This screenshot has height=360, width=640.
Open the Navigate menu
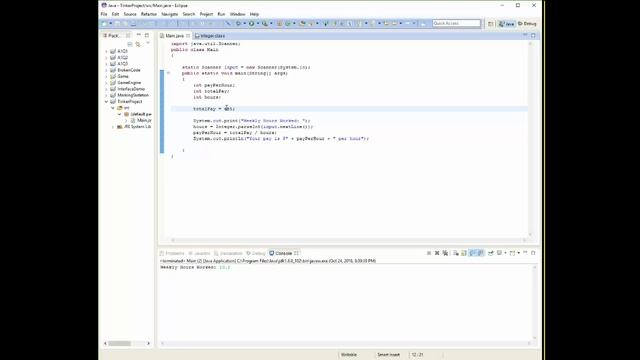point(169,14)
